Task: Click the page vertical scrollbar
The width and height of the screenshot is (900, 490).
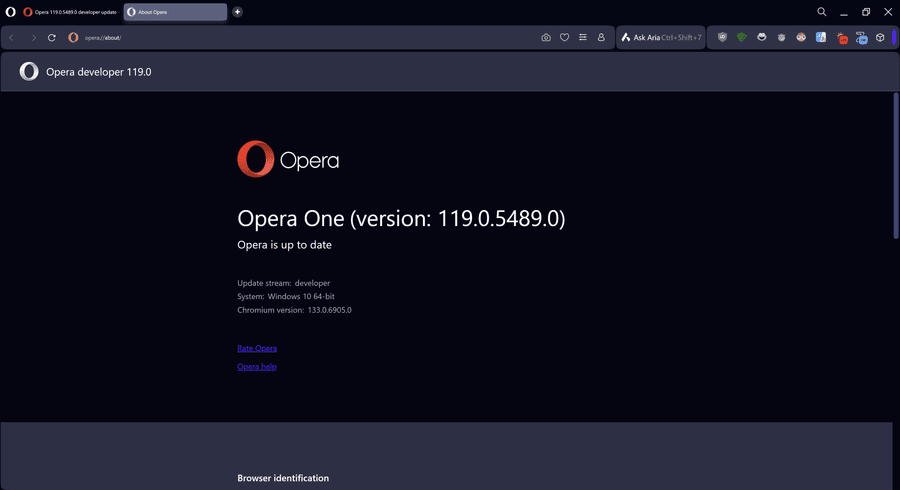Action: coord(895,165)
